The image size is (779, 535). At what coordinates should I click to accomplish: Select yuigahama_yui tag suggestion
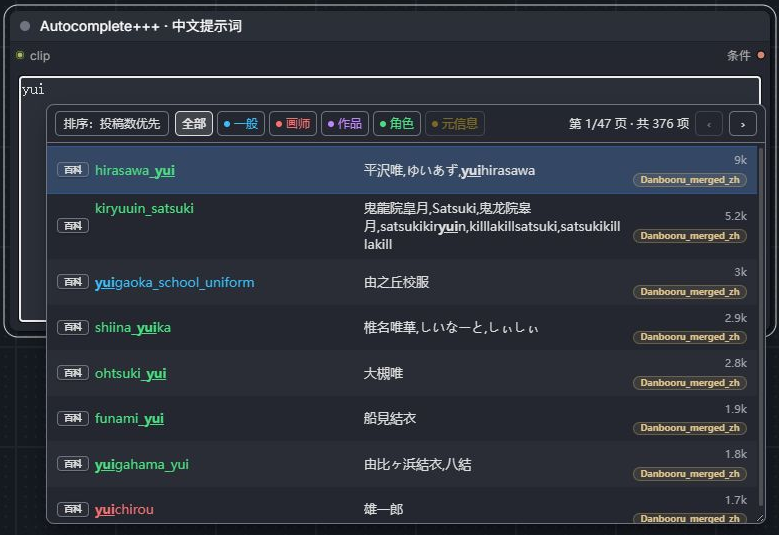pos(142,464)
